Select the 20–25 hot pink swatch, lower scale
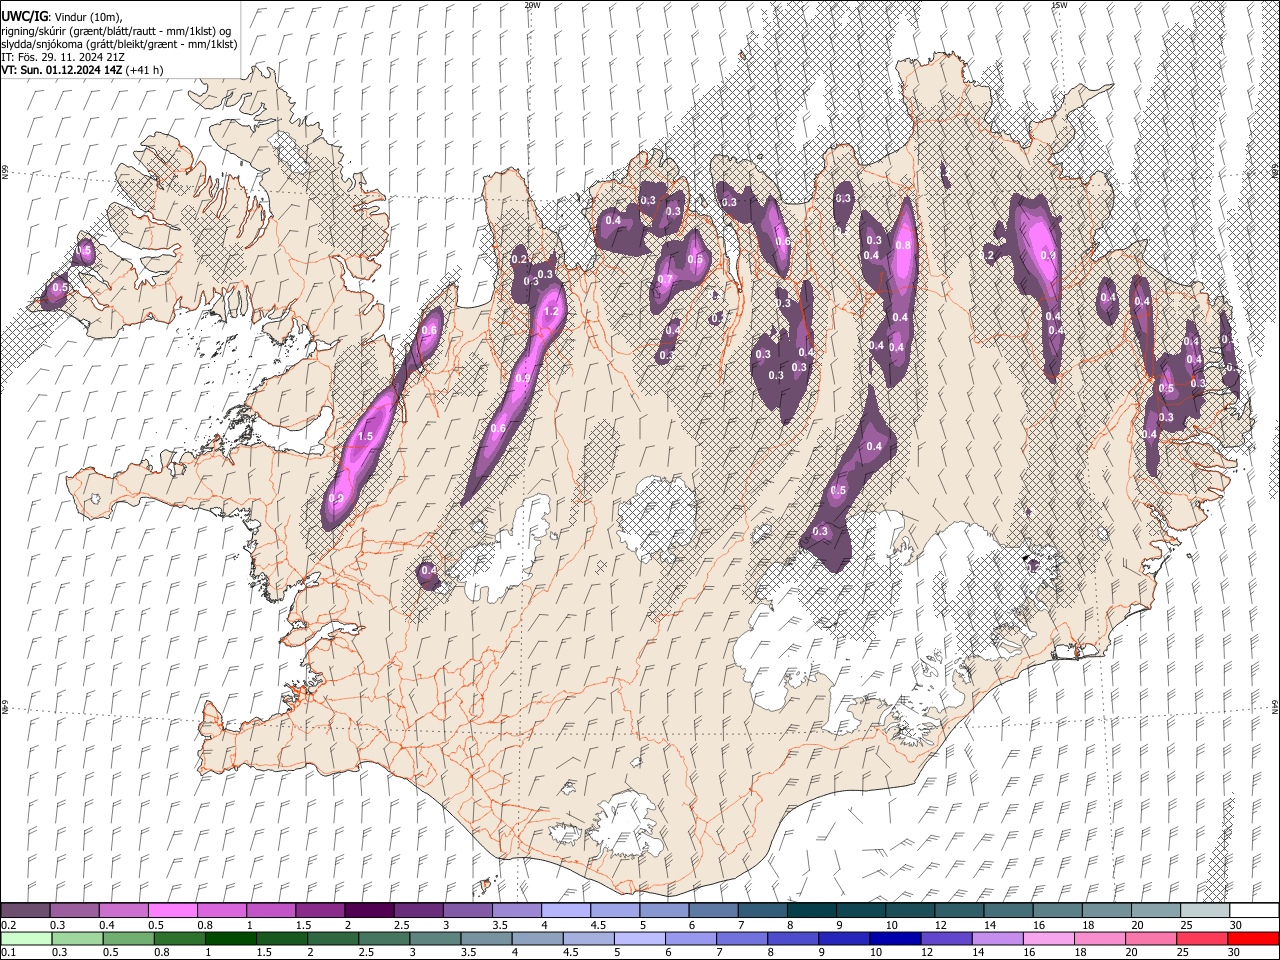 pyautogui.click(x=1150, y=939)
